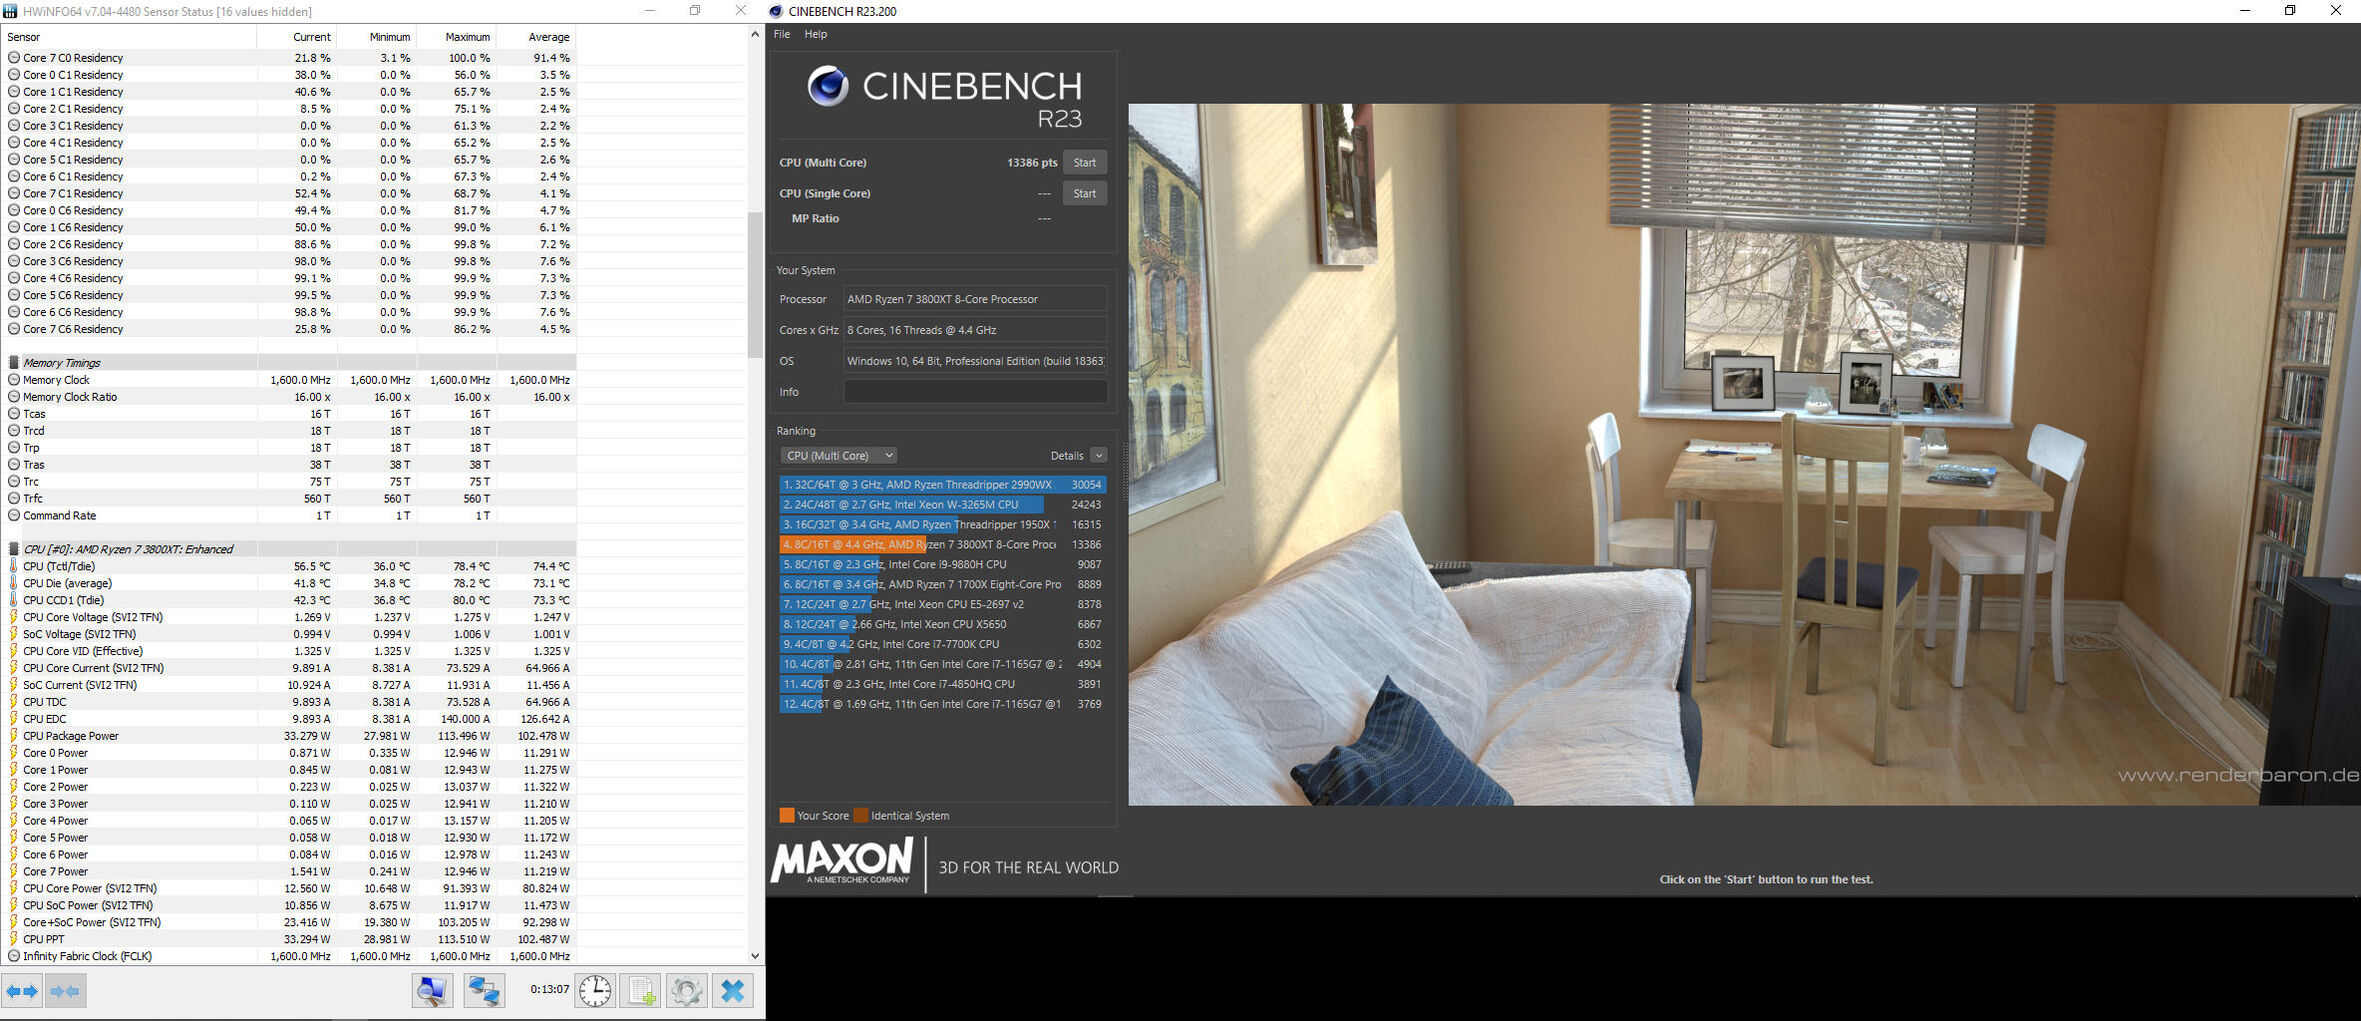
Task: Click the thermometer icon beside CPU (Tctl/Tdie)
Action: 13,566
